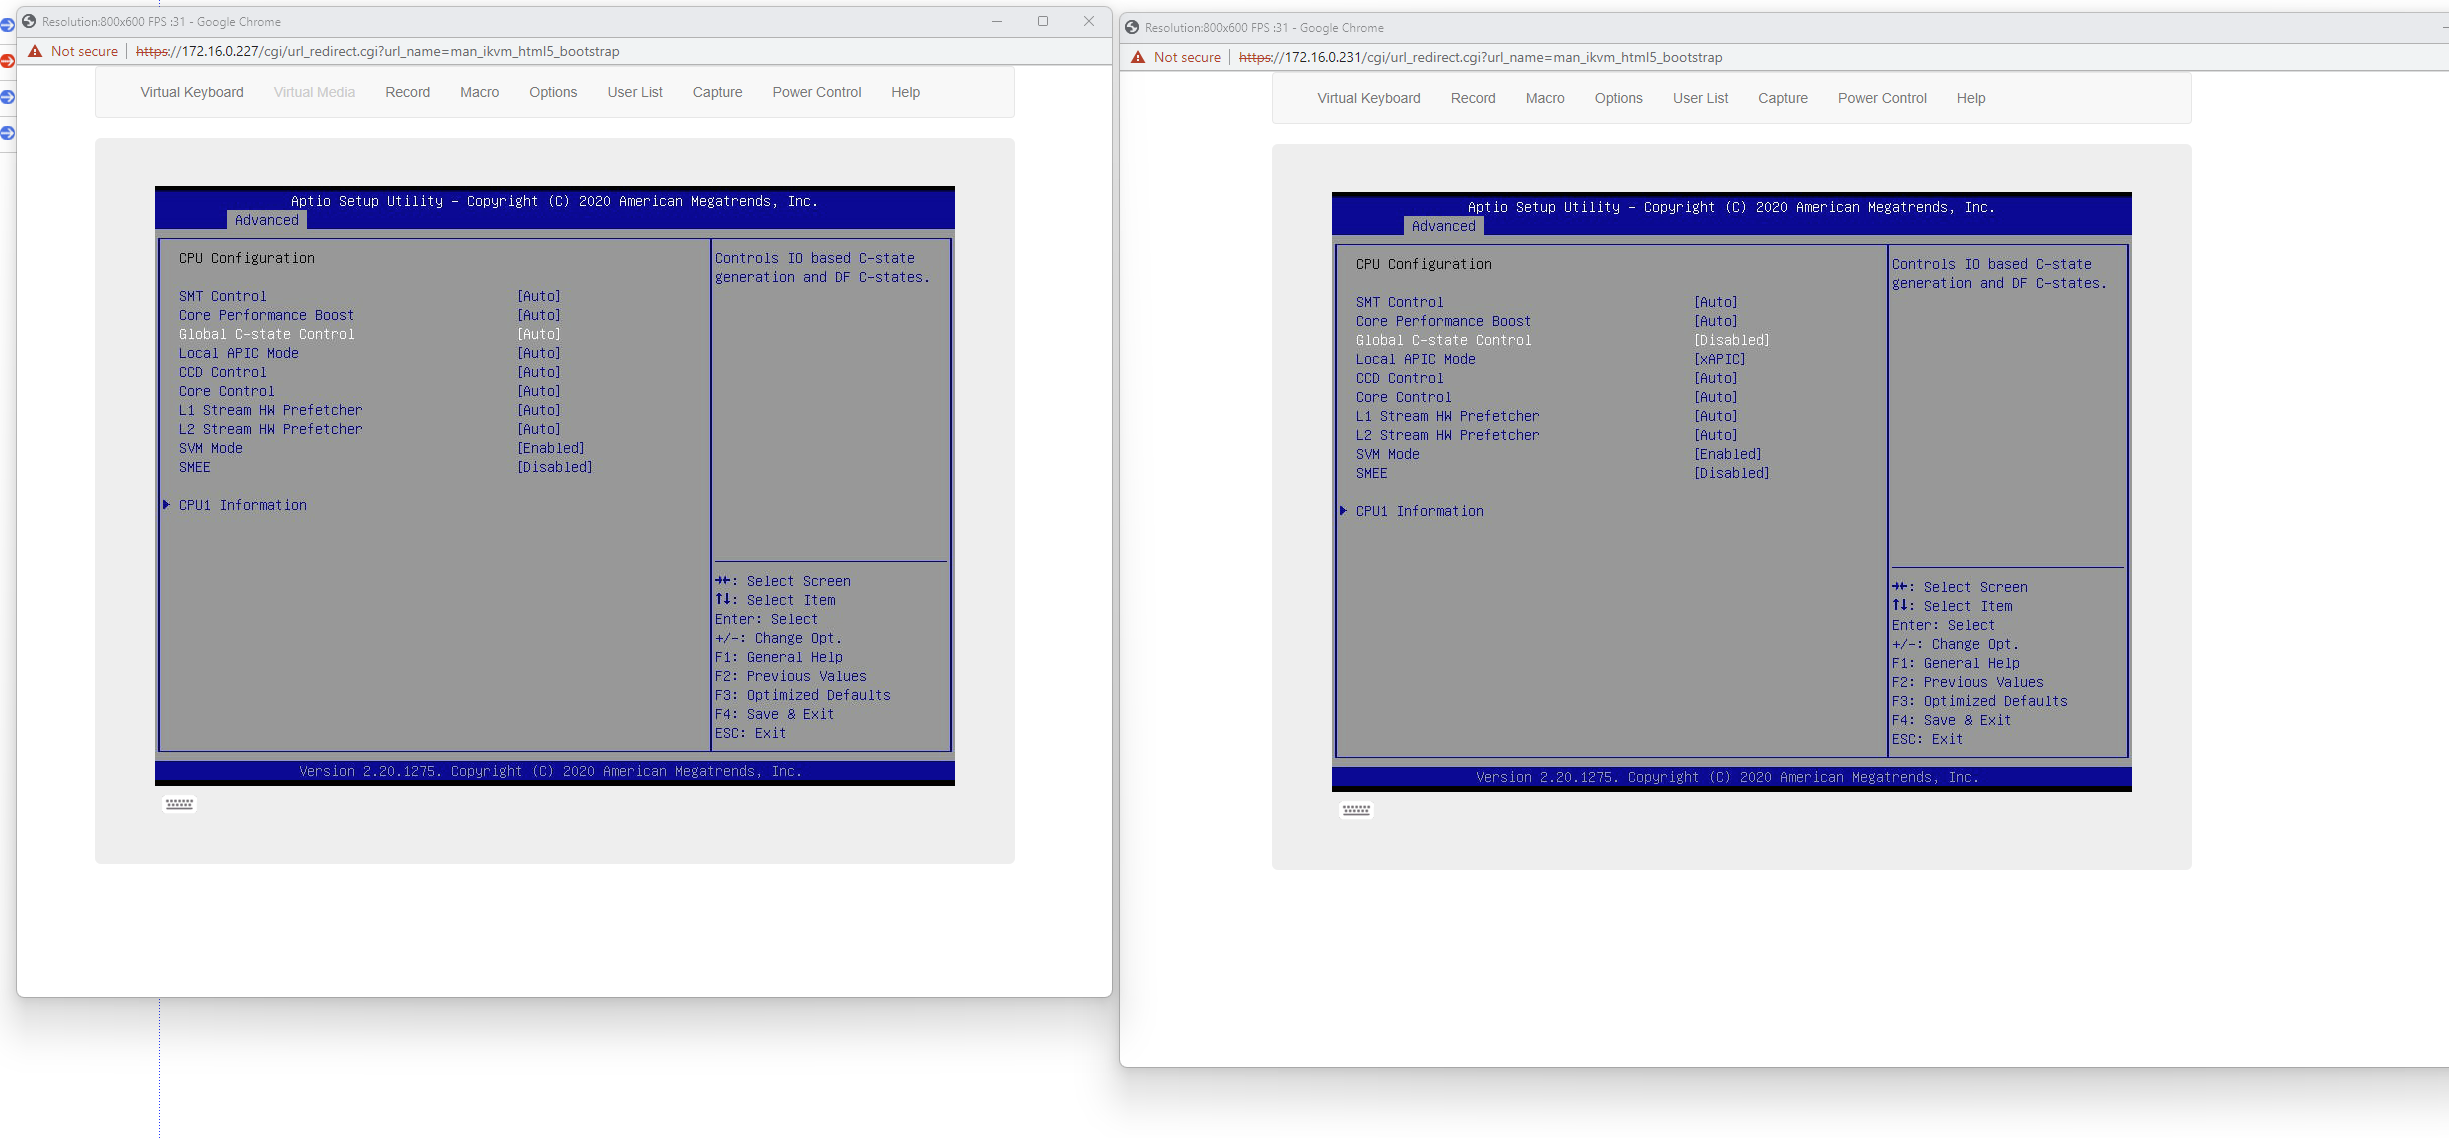This screenshot has width=2449, height=1138.
Task: Select the Advanced BIOS tab in left window
Action: click(x=267, y=220)
